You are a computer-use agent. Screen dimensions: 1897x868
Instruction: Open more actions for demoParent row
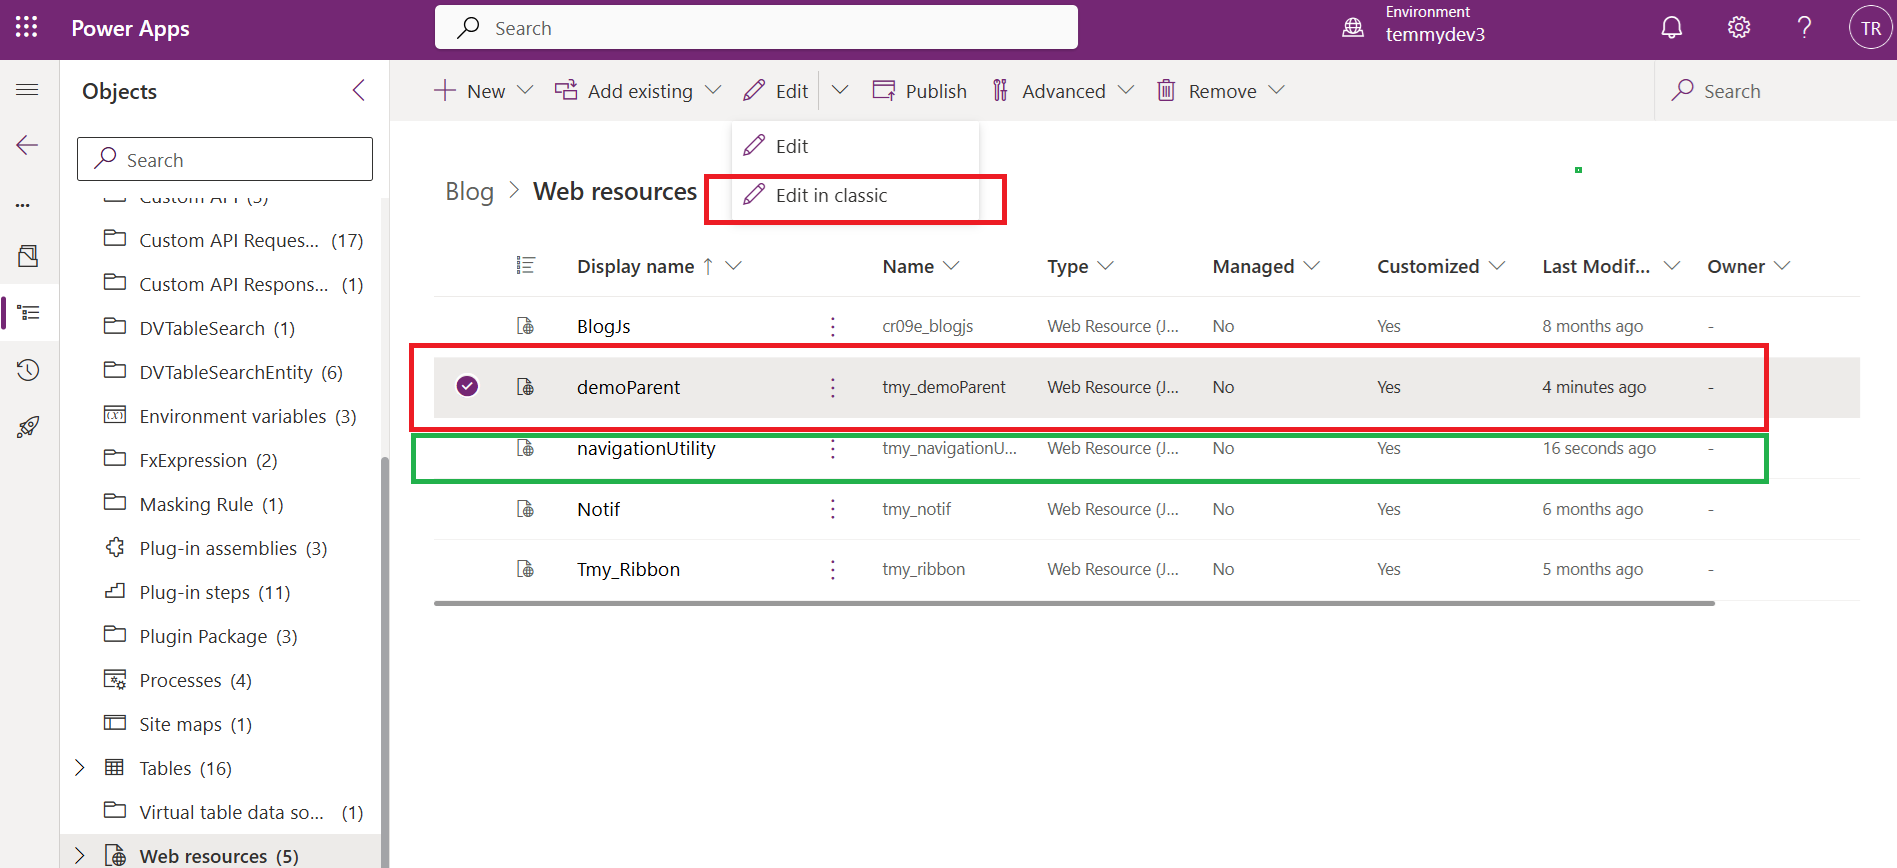pyautogui.click(x=832, y=387)
